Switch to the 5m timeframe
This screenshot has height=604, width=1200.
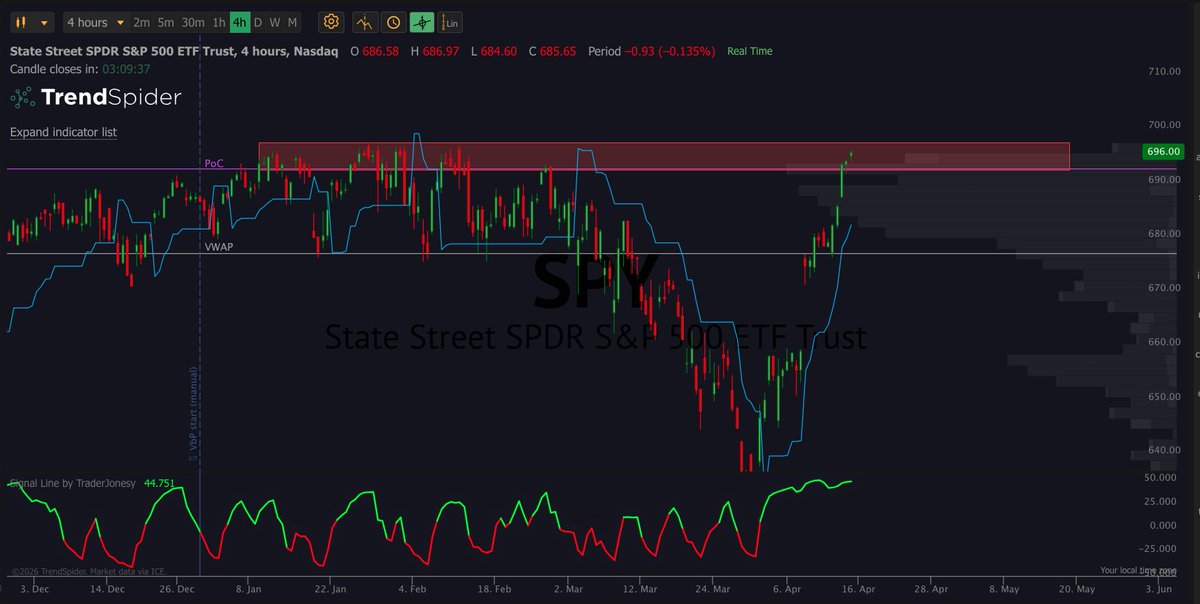(165, 22)
